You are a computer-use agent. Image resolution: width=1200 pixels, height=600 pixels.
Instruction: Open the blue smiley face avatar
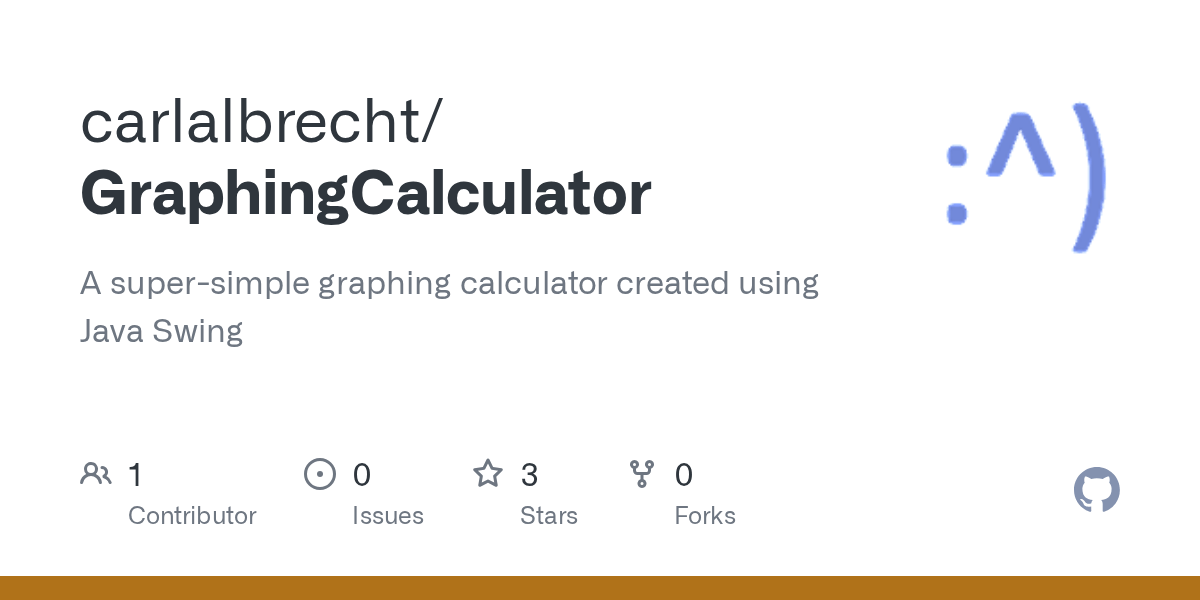1026,176
